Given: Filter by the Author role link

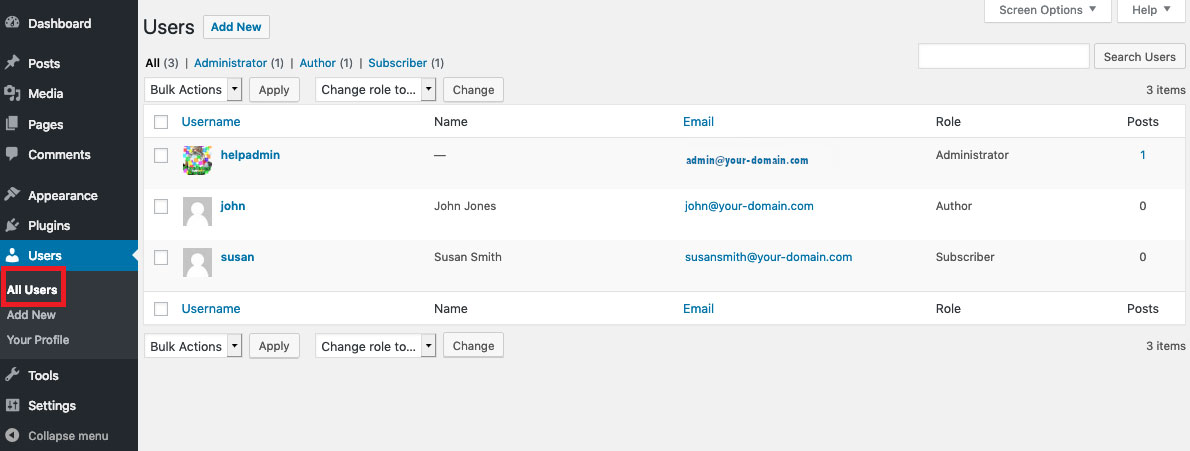Looking at the screenshot, I should coord(318,63).
